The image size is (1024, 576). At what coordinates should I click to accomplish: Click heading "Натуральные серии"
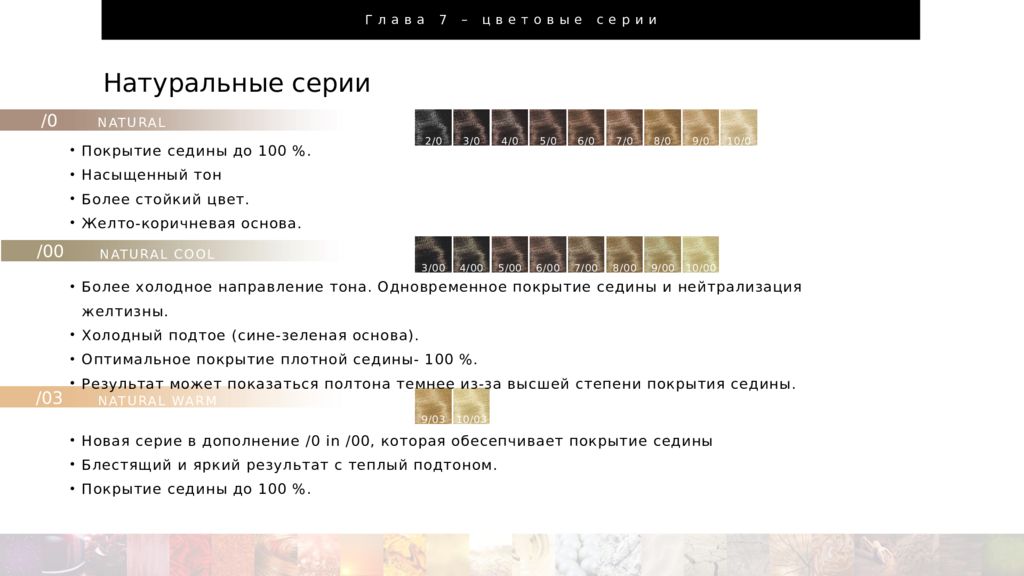237,83
